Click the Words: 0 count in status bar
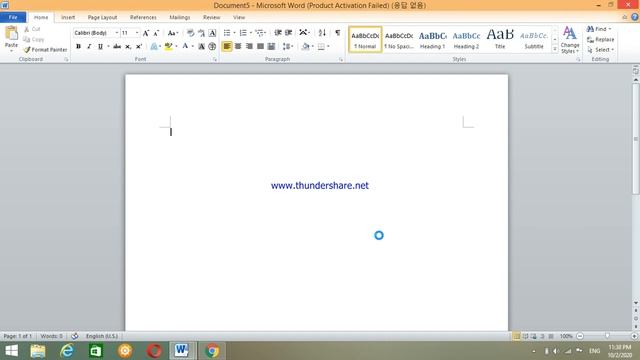Viewport: 640px width, 360px height. [x=51, y=336]
